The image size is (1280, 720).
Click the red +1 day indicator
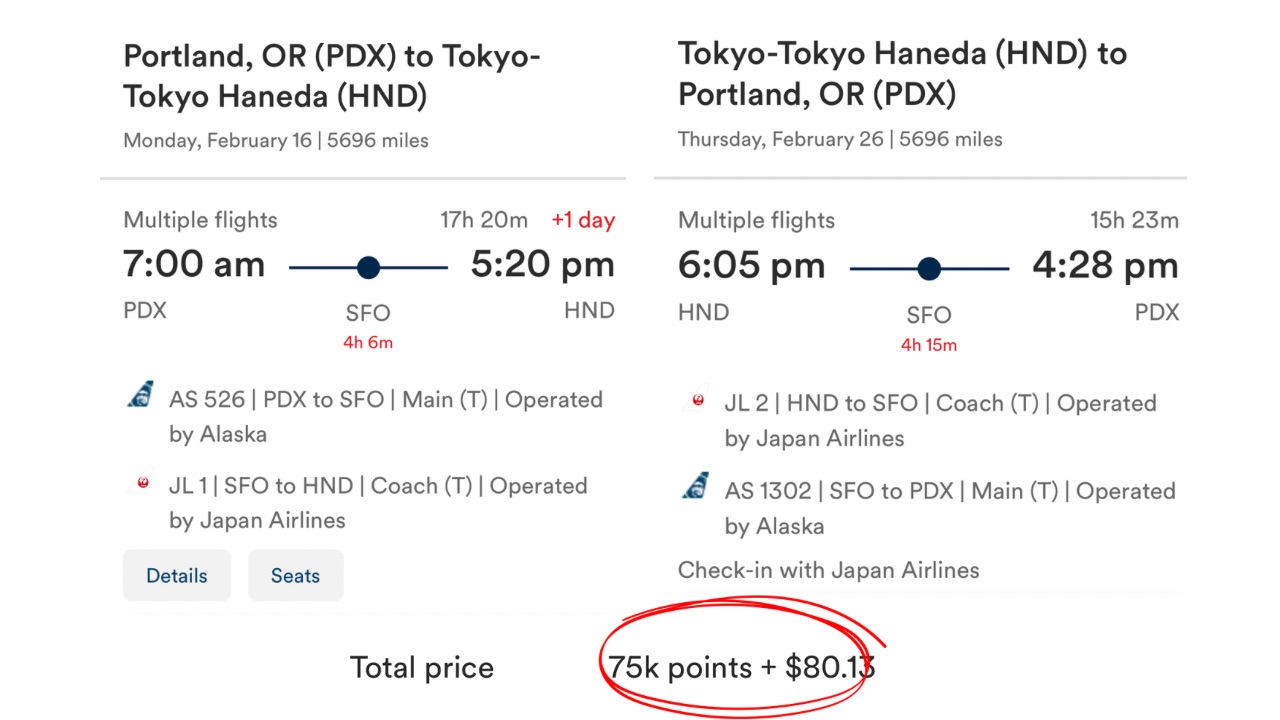click(x=582, y=220)
